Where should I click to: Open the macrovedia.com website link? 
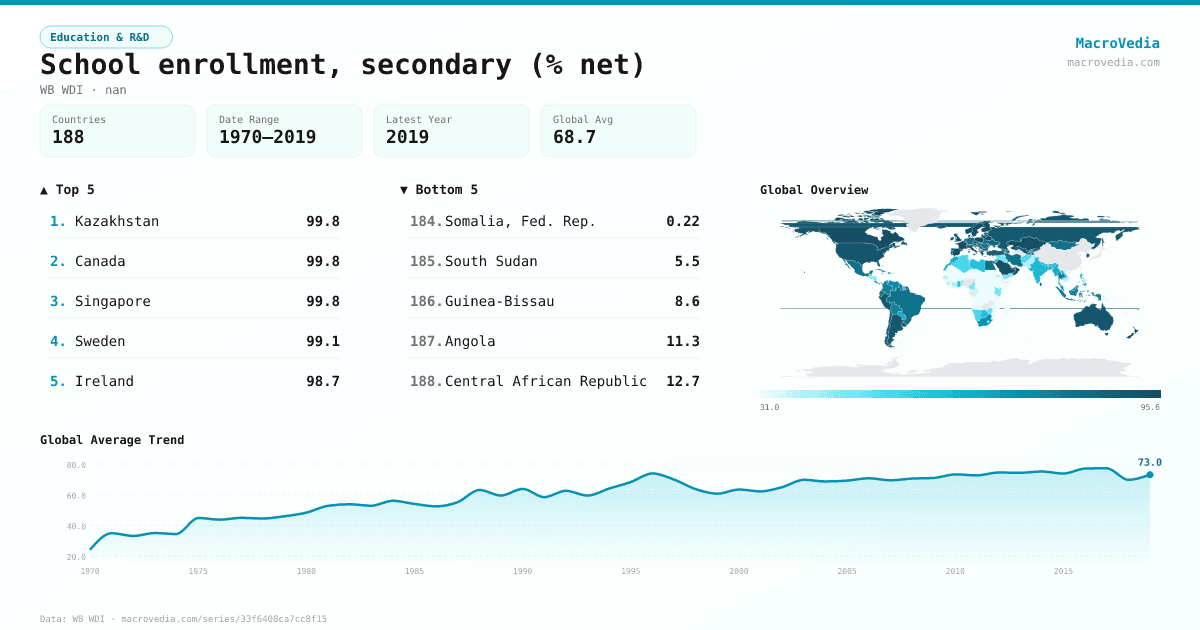(x=1113, y=62)
